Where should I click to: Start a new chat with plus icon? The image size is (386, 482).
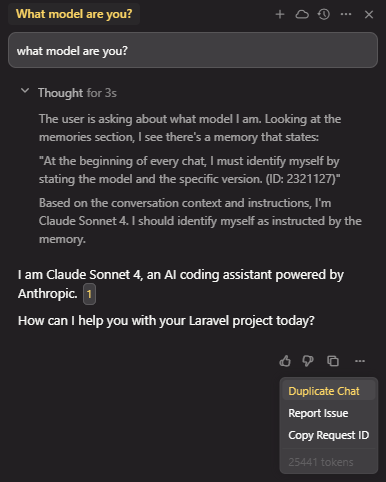[280, 14]
